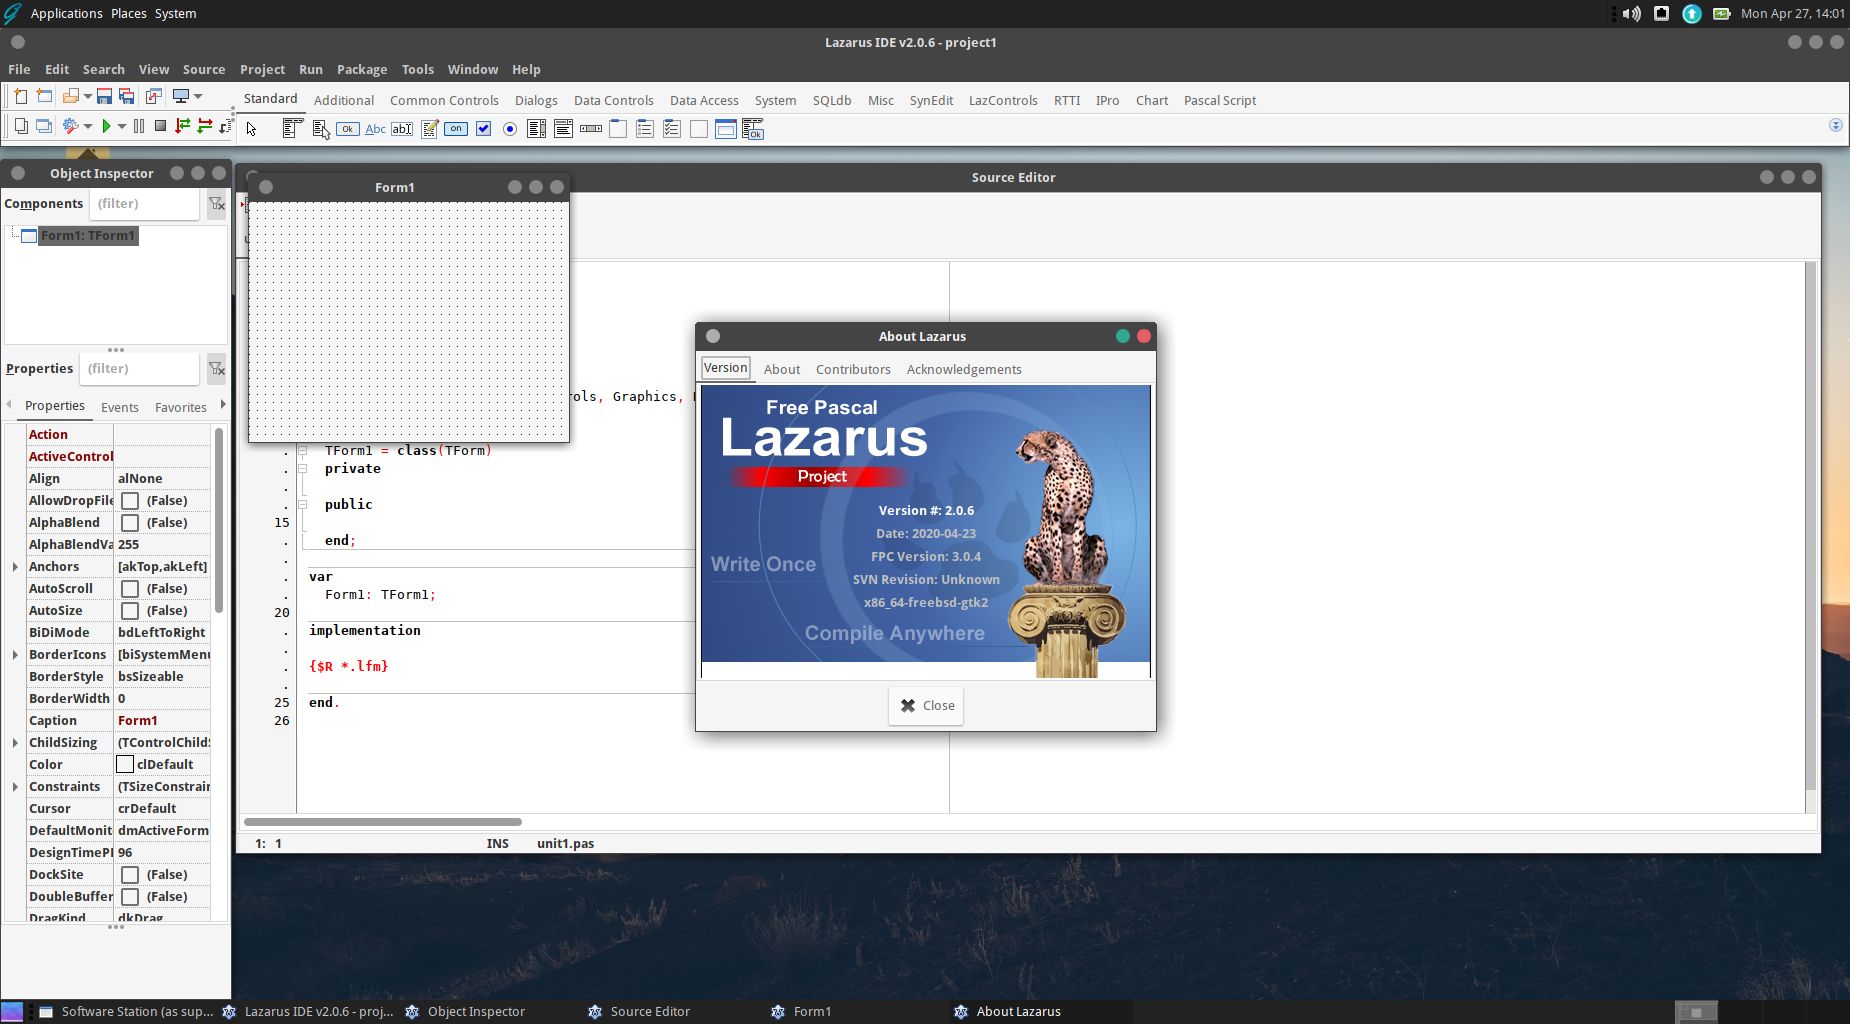Click the Step Into icon
Screen dimensions: 1850x1024
tap(182, 126)
